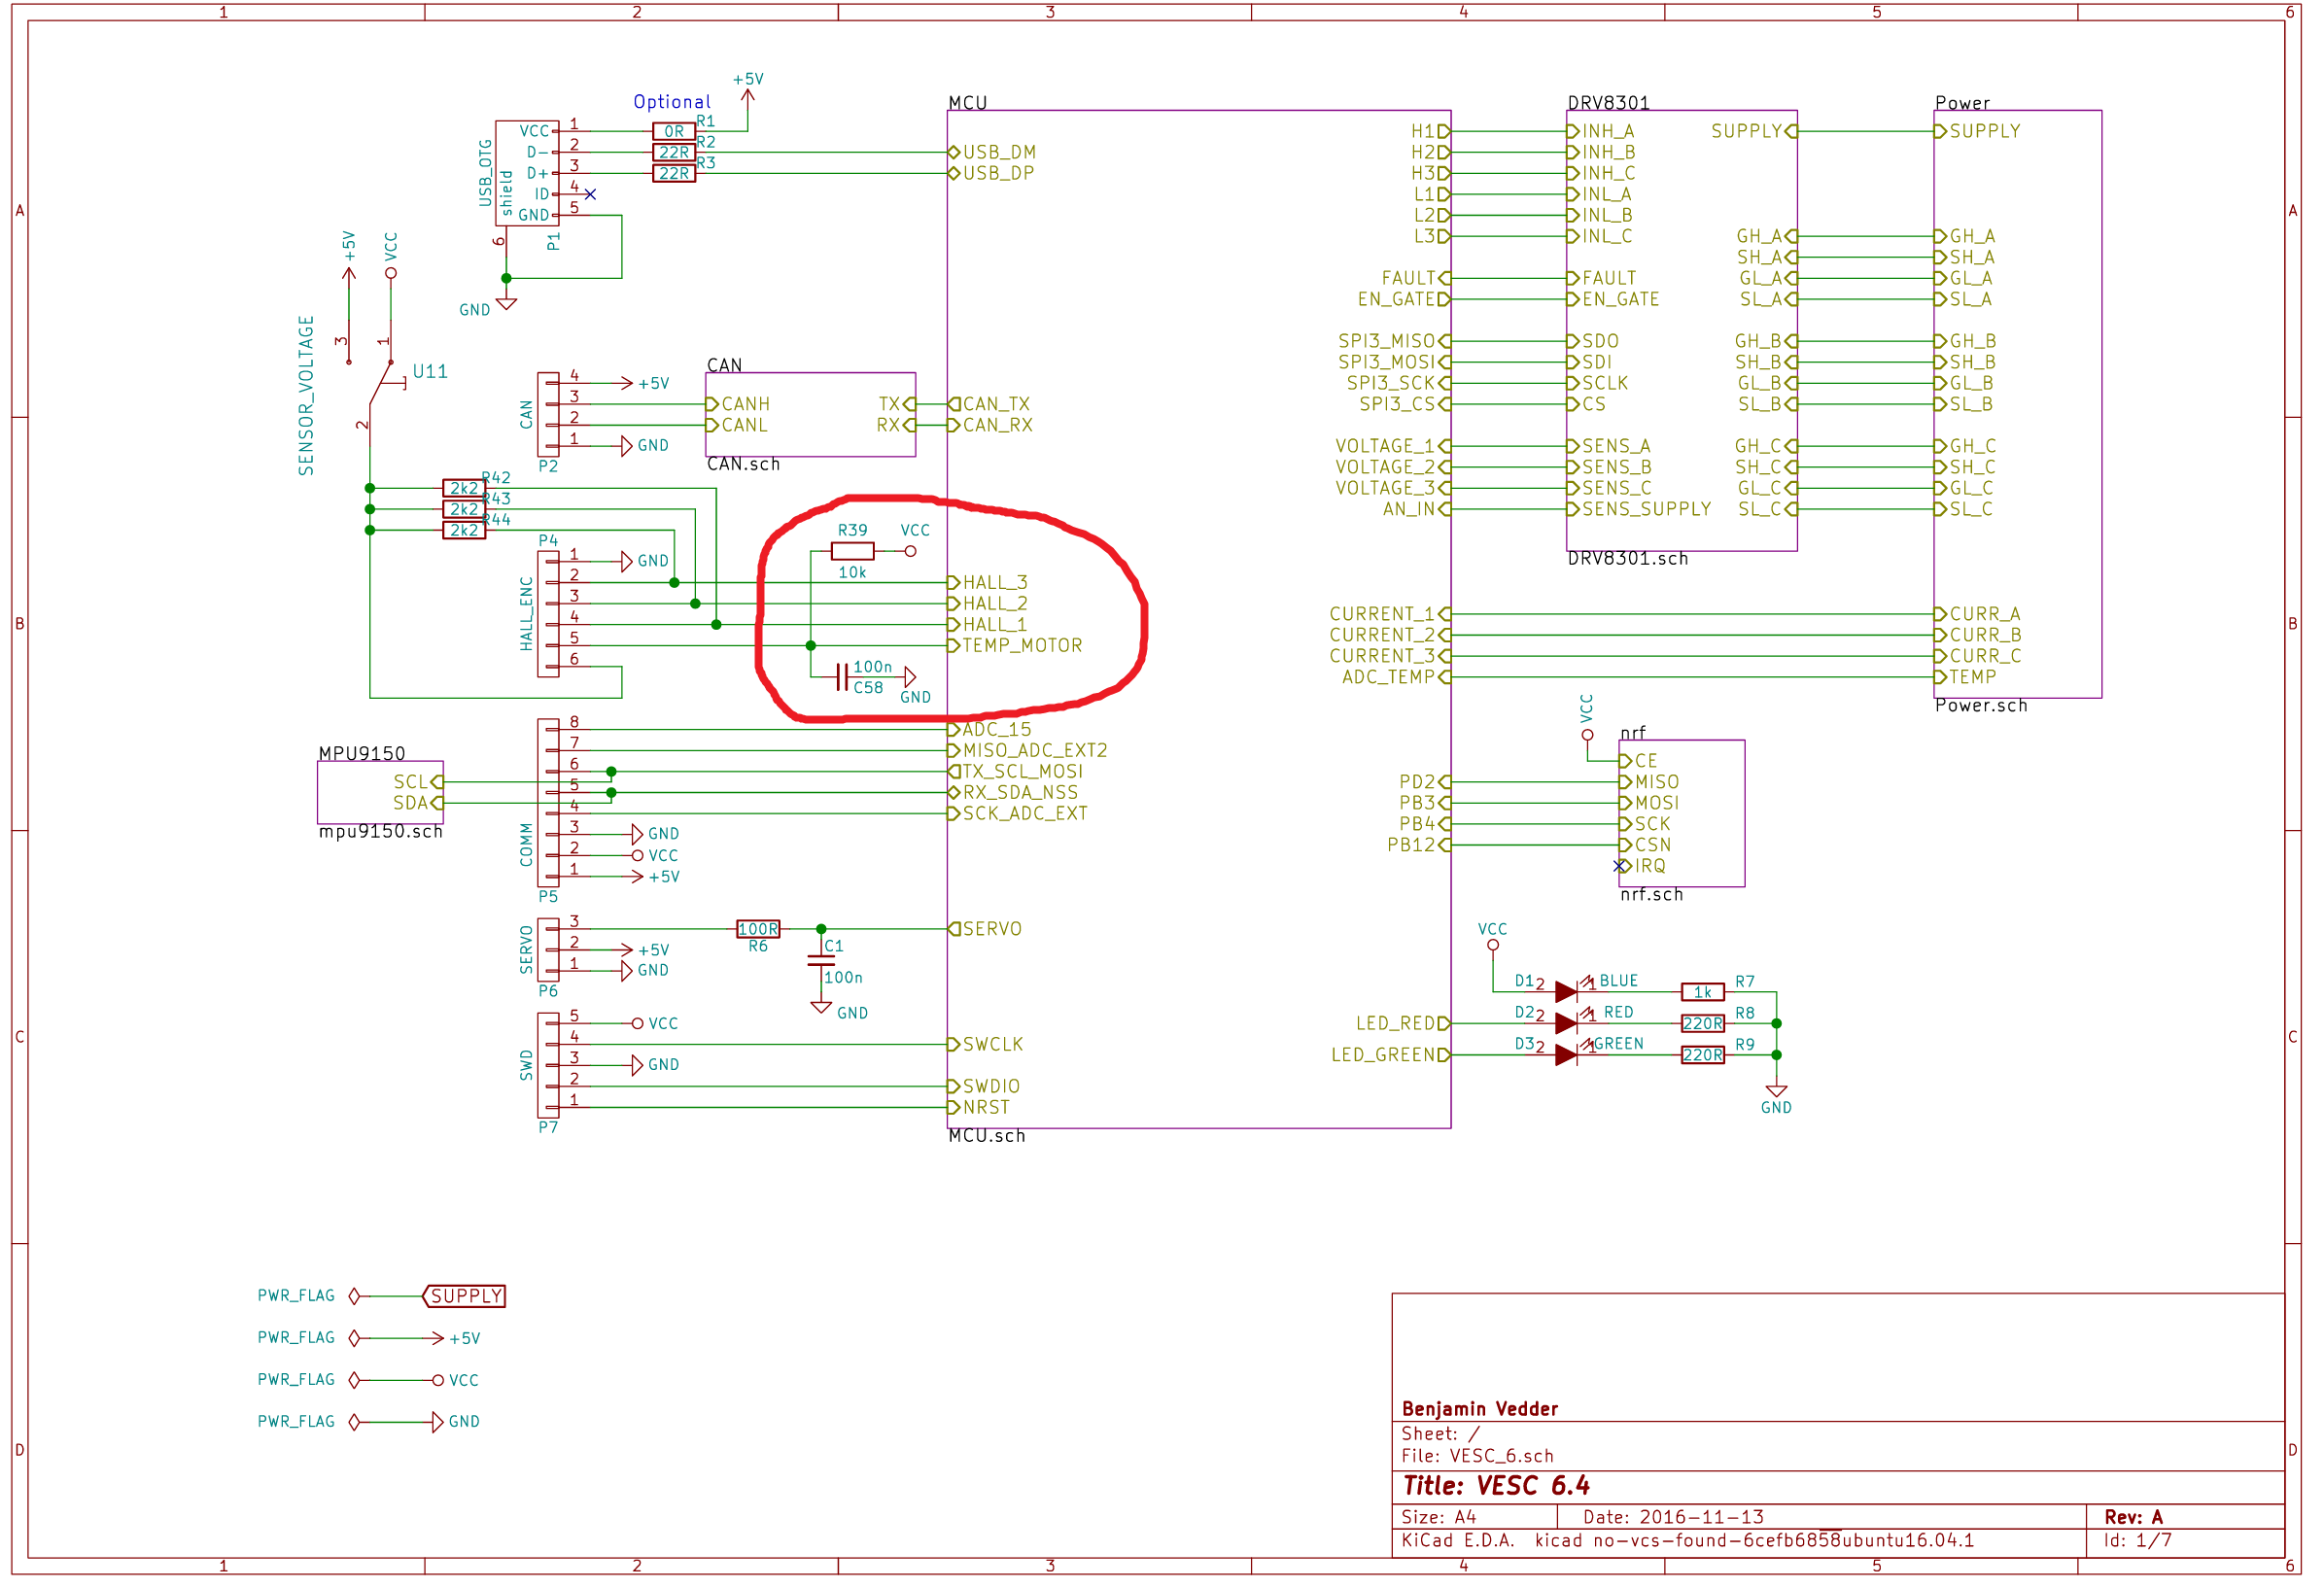The height and width of the screenshot is (1587, 2324).
Task: Select the HALL_ENC connector P4
Action: [548, 614]
